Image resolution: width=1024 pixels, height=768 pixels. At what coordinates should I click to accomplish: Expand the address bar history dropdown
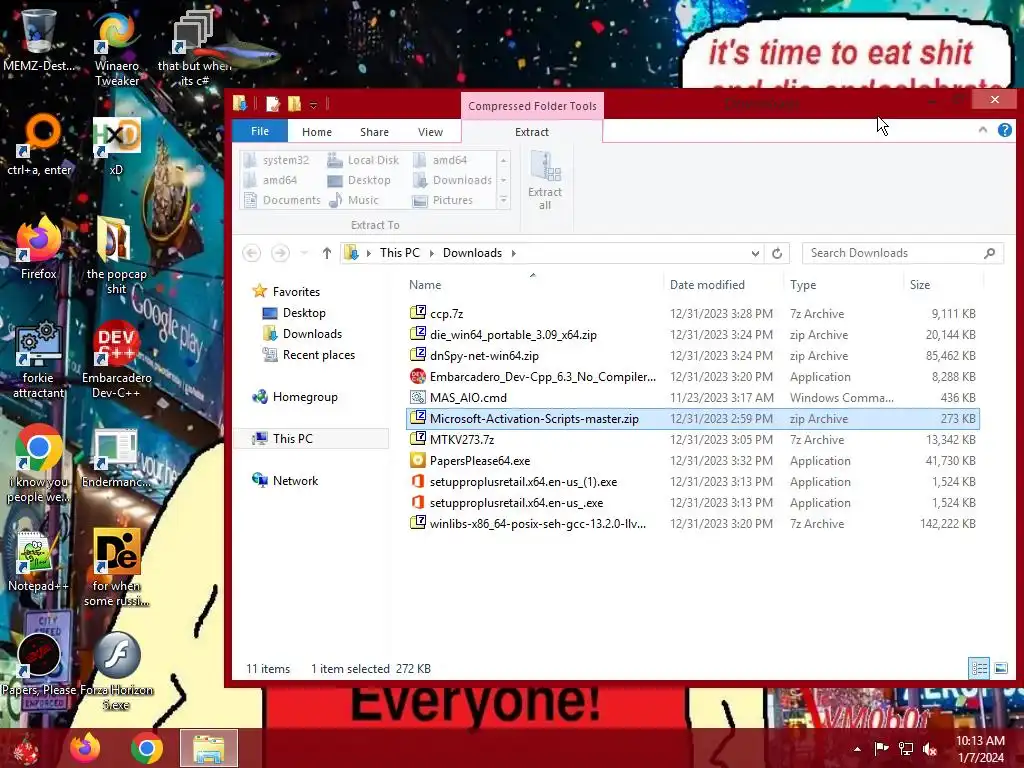[x=755, y=253]
